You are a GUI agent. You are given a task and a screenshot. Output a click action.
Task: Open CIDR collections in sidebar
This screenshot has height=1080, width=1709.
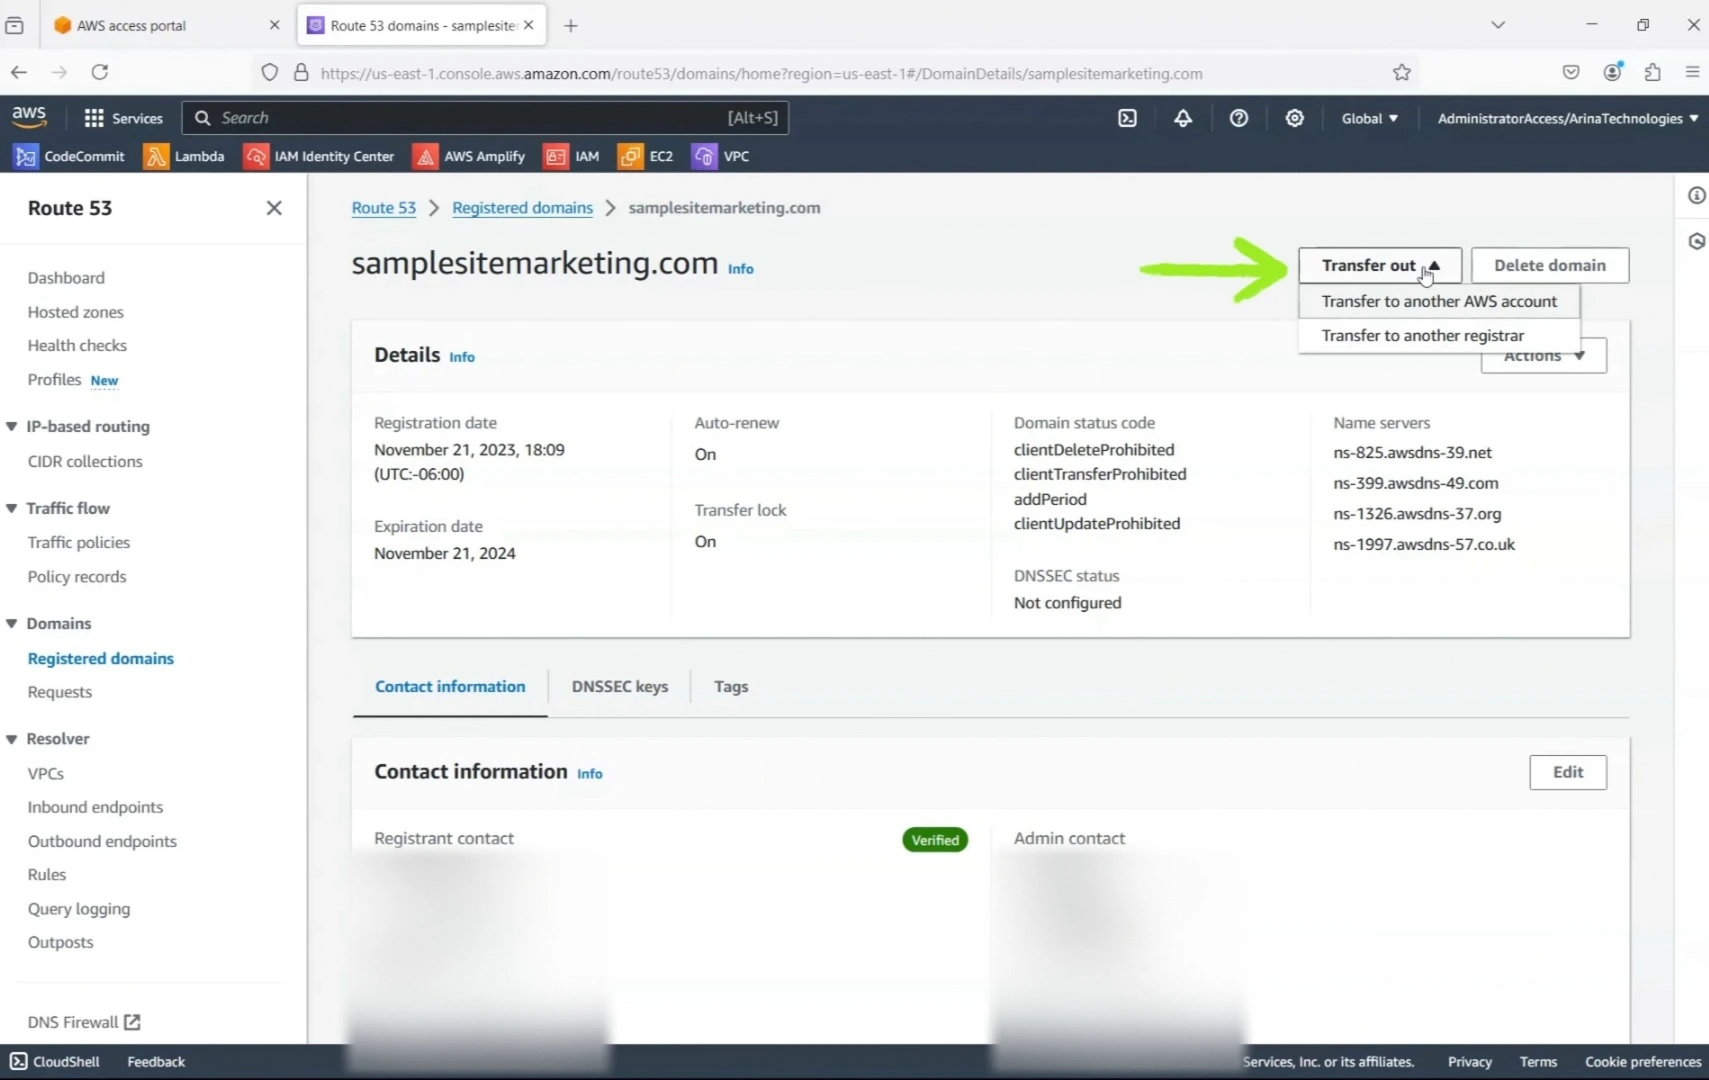coord(85,462)
